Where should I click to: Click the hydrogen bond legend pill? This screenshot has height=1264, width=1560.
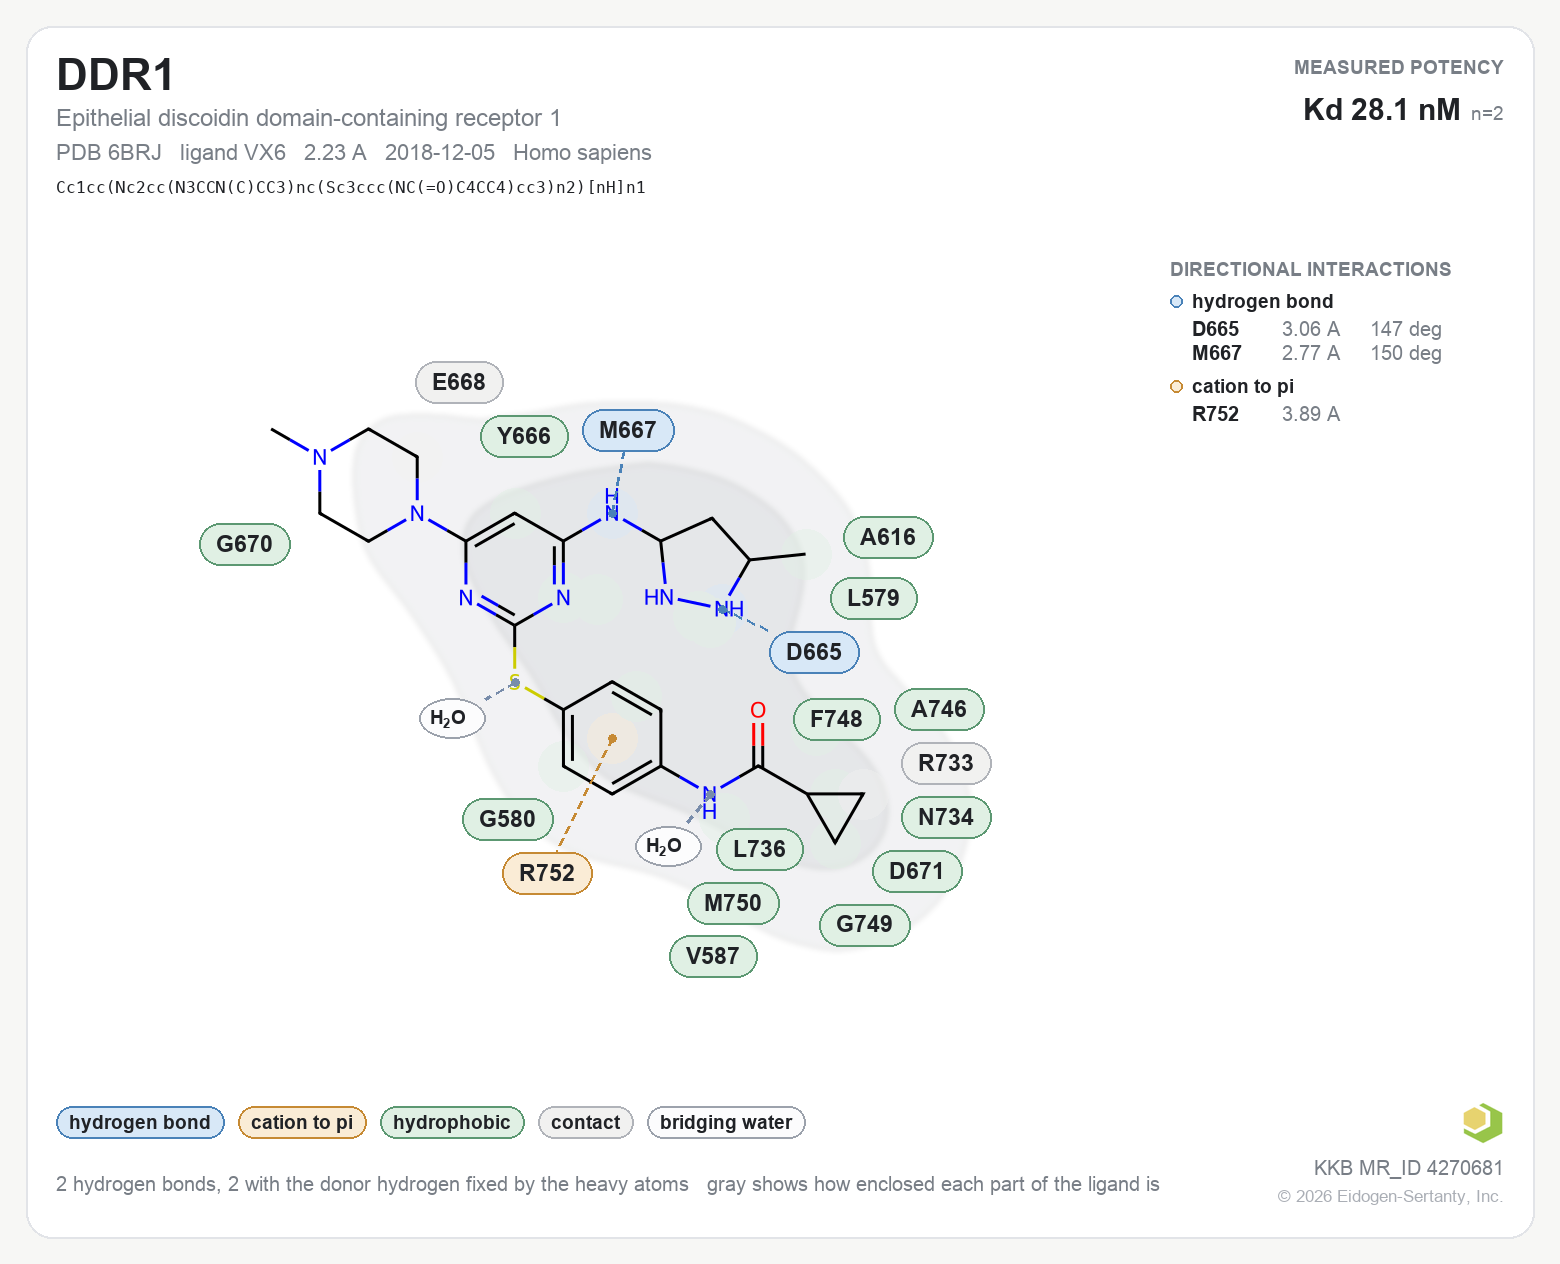tap(140, 1123)
